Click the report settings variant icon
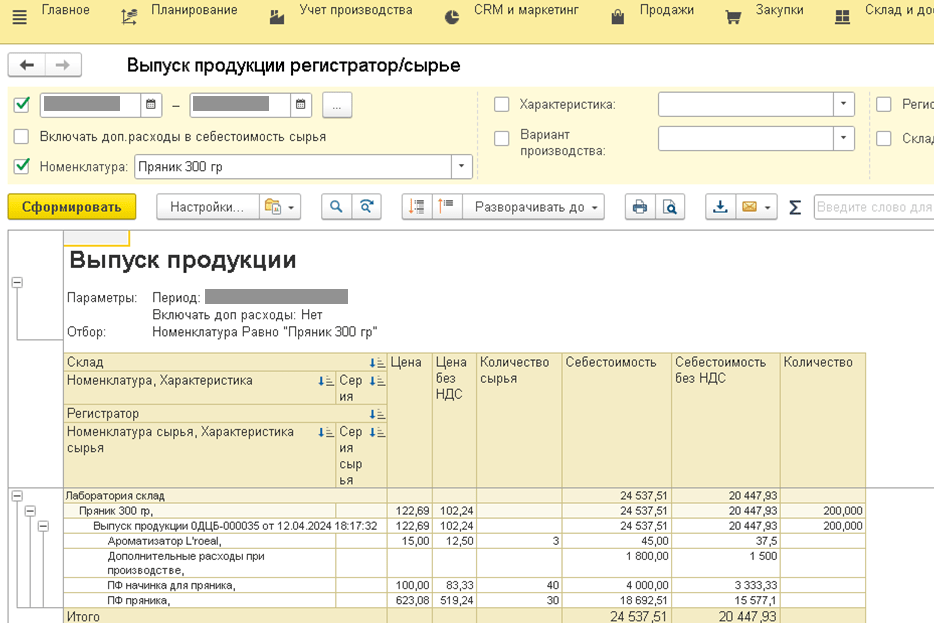This screenshot has width=934, height=623. 273,207
